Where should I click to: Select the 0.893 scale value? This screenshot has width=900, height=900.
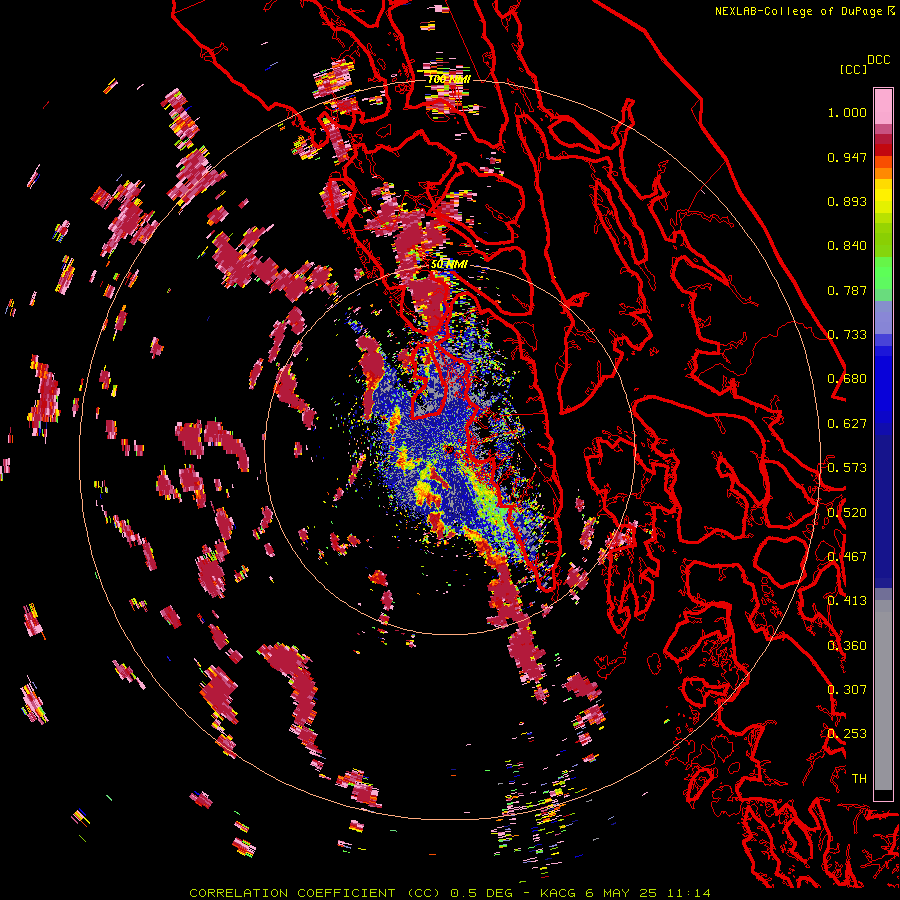(x=847, y=201)
